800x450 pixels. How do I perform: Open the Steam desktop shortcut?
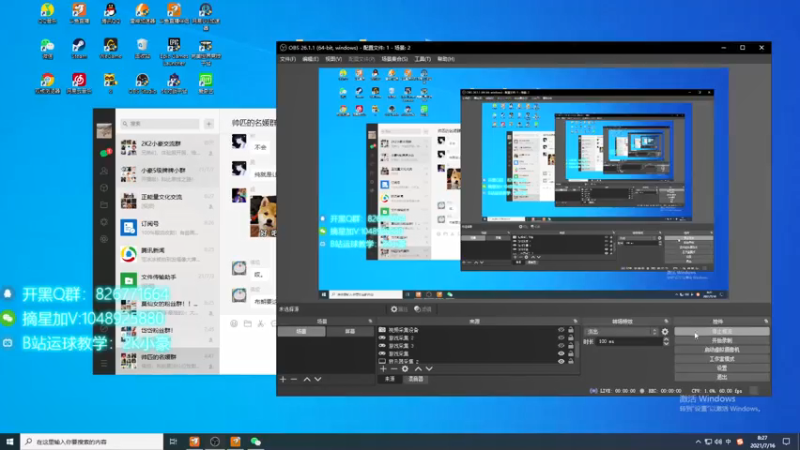click(79, 48)
